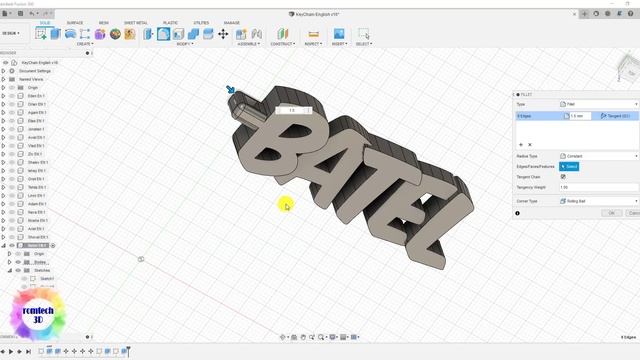Screen dimensions: 640x360
Task: Expand the Bodies folder node
Action: pyautogui.click(x=9, y=262)
